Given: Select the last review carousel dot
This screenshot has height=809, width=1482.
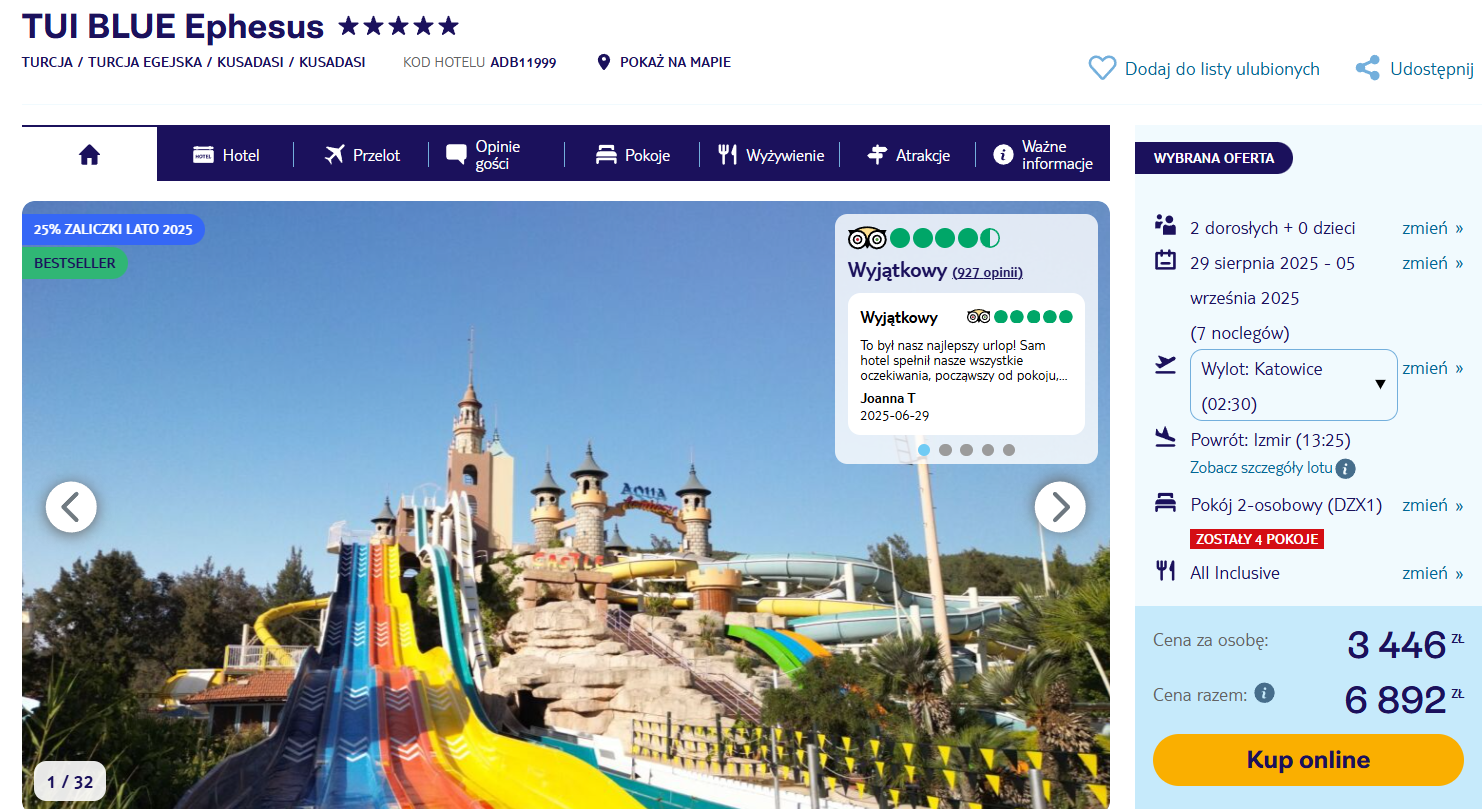Looking at the screenshot, I should tap(1008, 450).
